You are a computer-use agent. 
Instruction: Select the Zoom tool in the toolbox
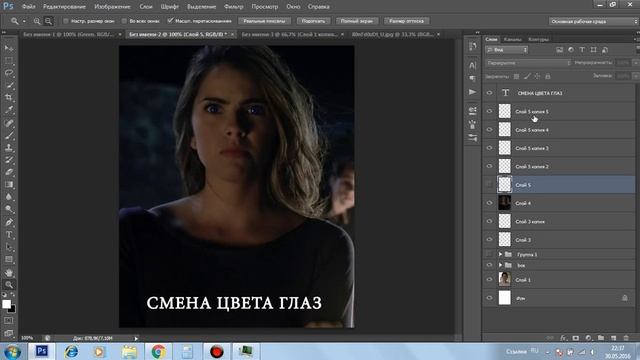point(9,284)
